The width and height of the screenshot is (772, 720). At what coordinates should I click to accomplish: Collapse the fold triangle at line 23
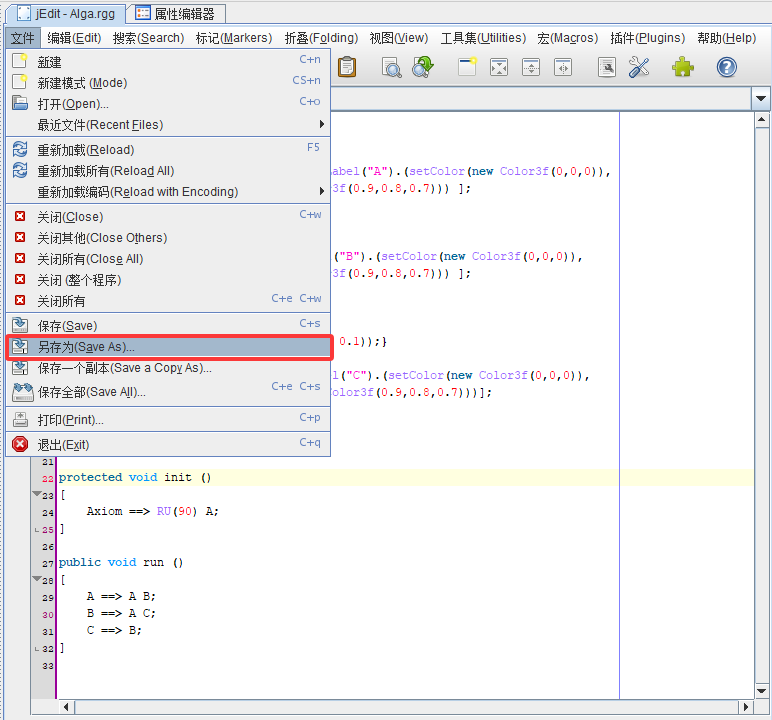pyautogui.click(x=36, y=493)
